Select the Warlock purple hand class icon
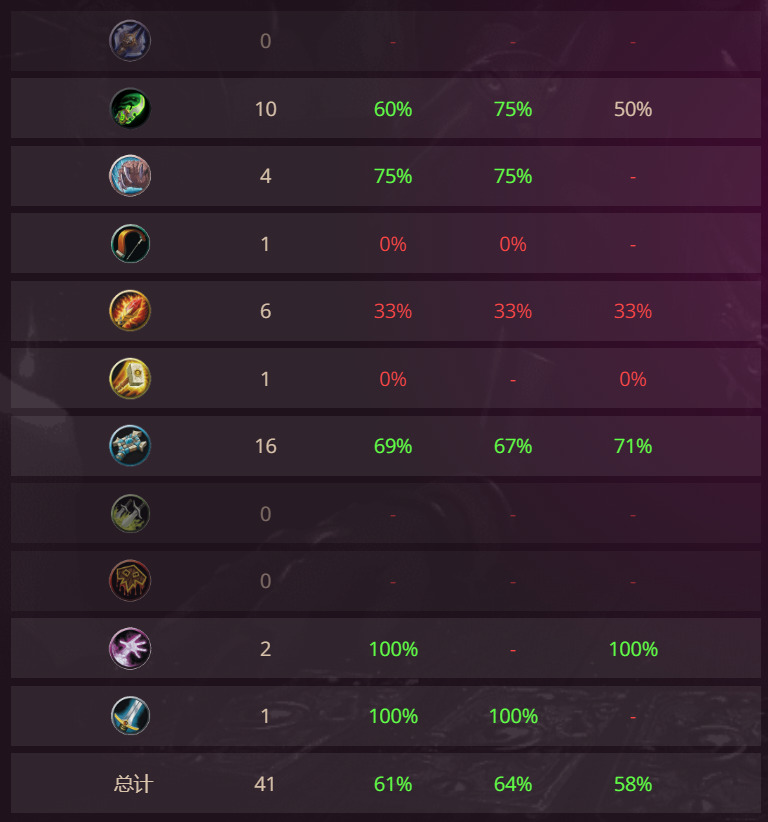Viewport: 768px width, 822px height. [130, 648]
